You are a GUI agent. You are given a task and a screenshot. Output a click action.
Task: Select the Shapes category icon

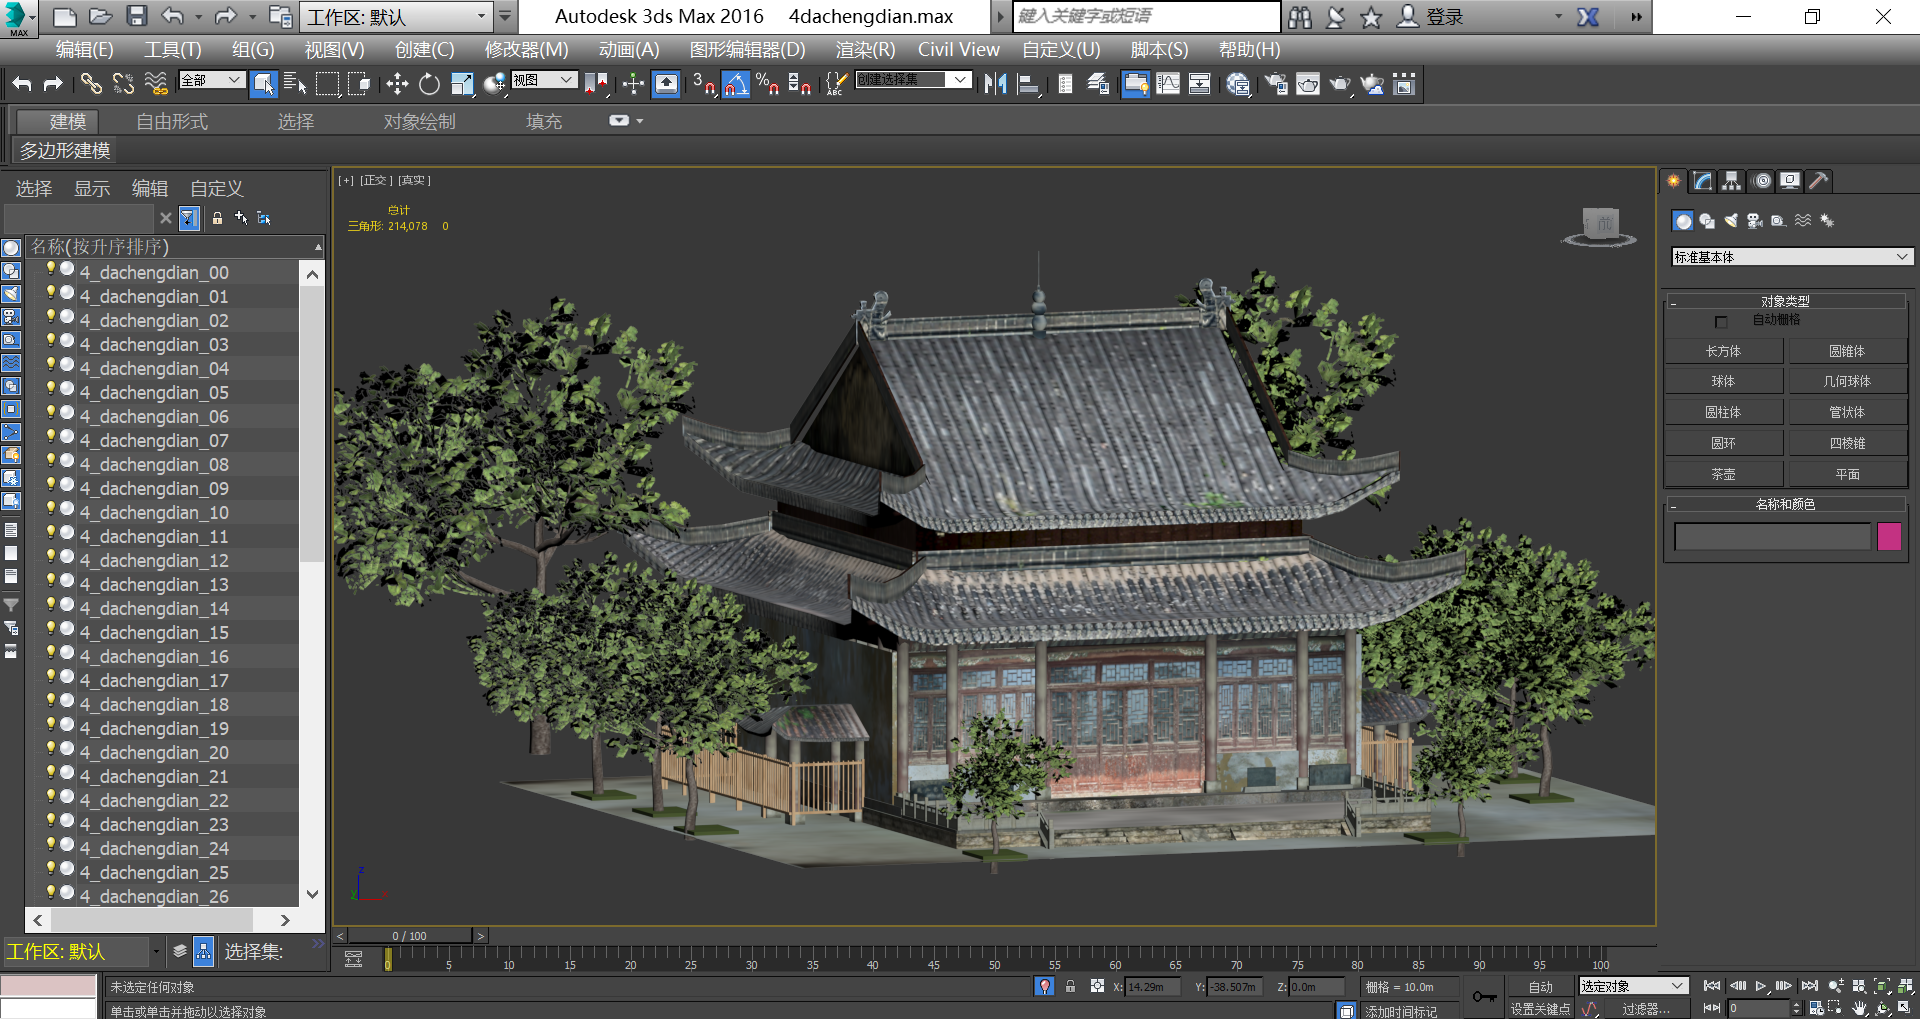coord(1707,221)
